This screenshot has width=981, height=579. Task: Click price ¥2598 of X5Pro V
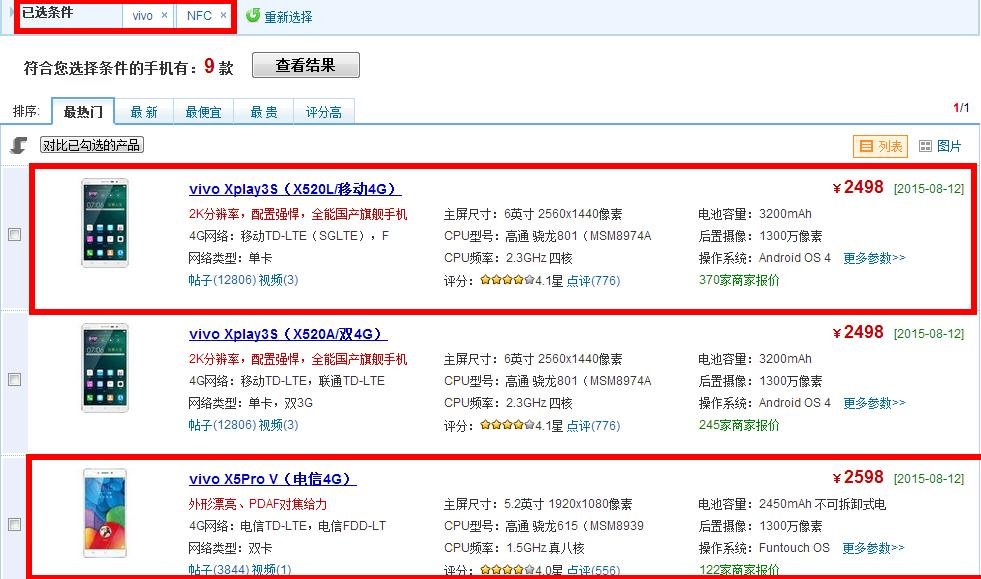[x=858, y=478]
